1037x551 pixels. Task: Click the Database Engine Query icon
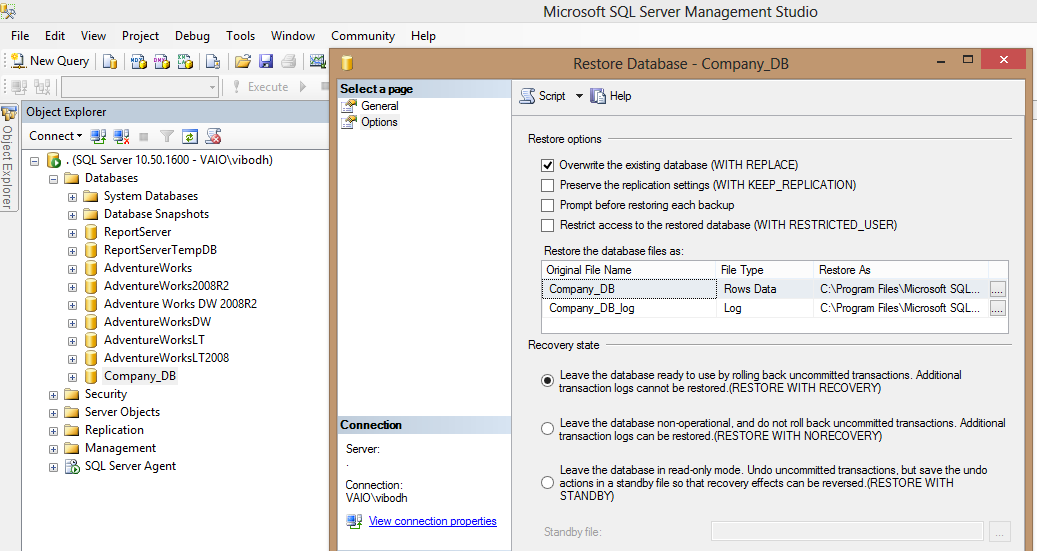pyautogui.click(x=110, y=61)
